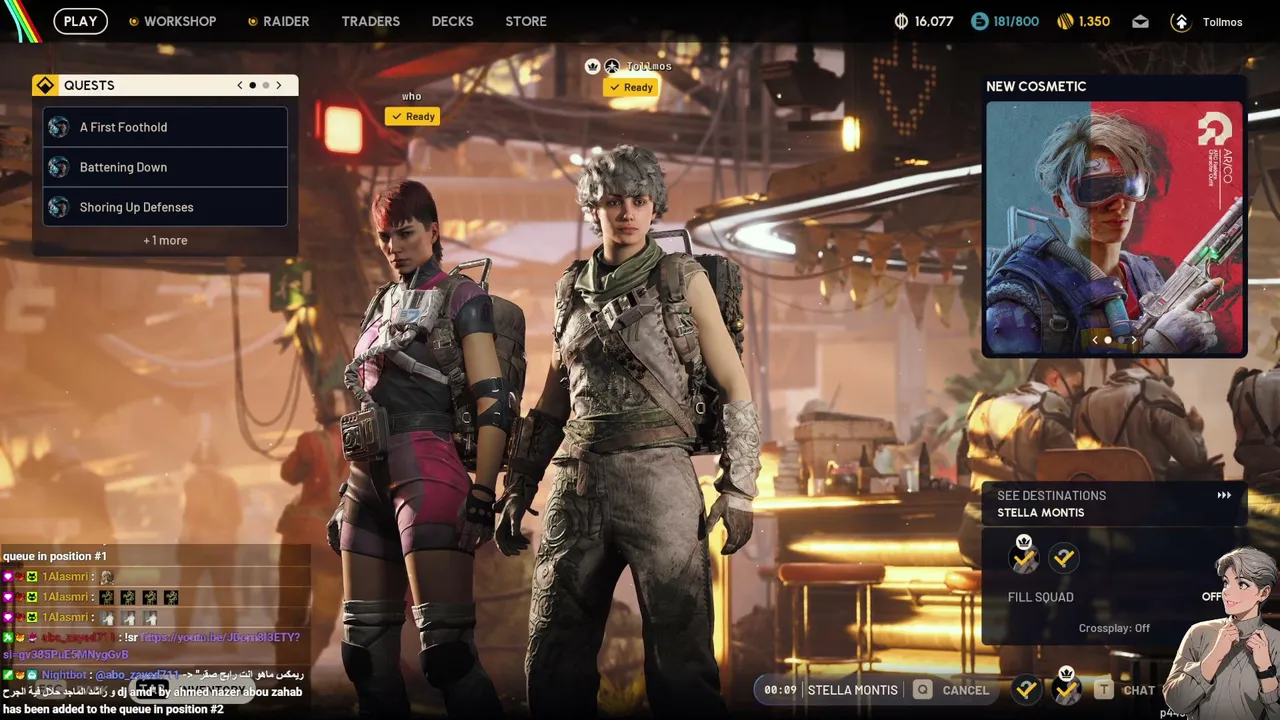Viewport: 1280px width, 720px height.
Task: Click the orange dot beside Raider
Action: click(x=252, y=22)
